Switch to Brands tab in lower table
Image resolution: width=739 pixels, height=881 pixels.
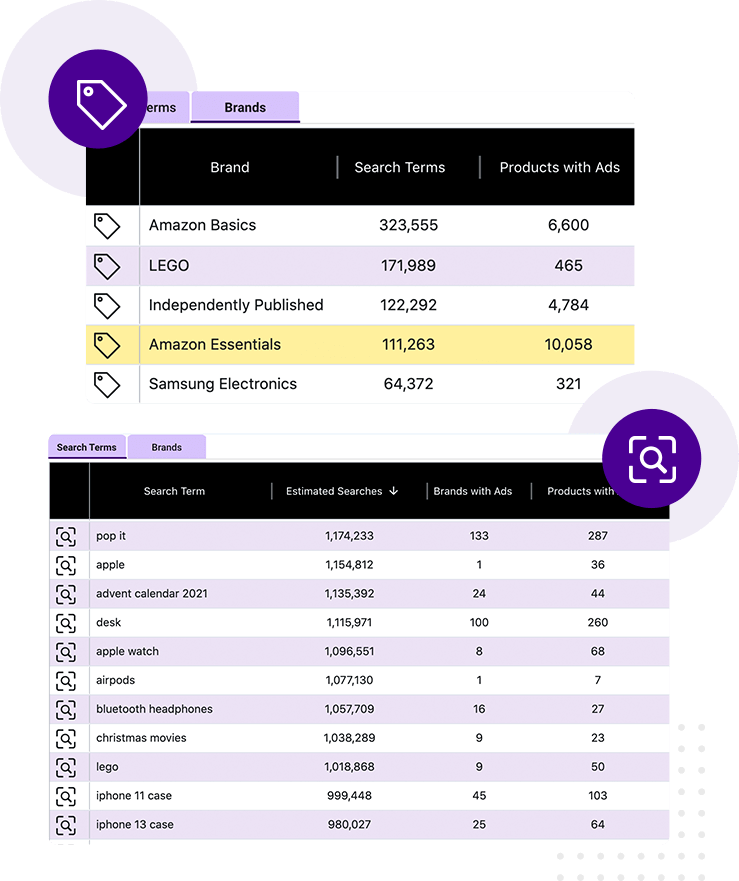pyautogui.click(x=166, y=447)
